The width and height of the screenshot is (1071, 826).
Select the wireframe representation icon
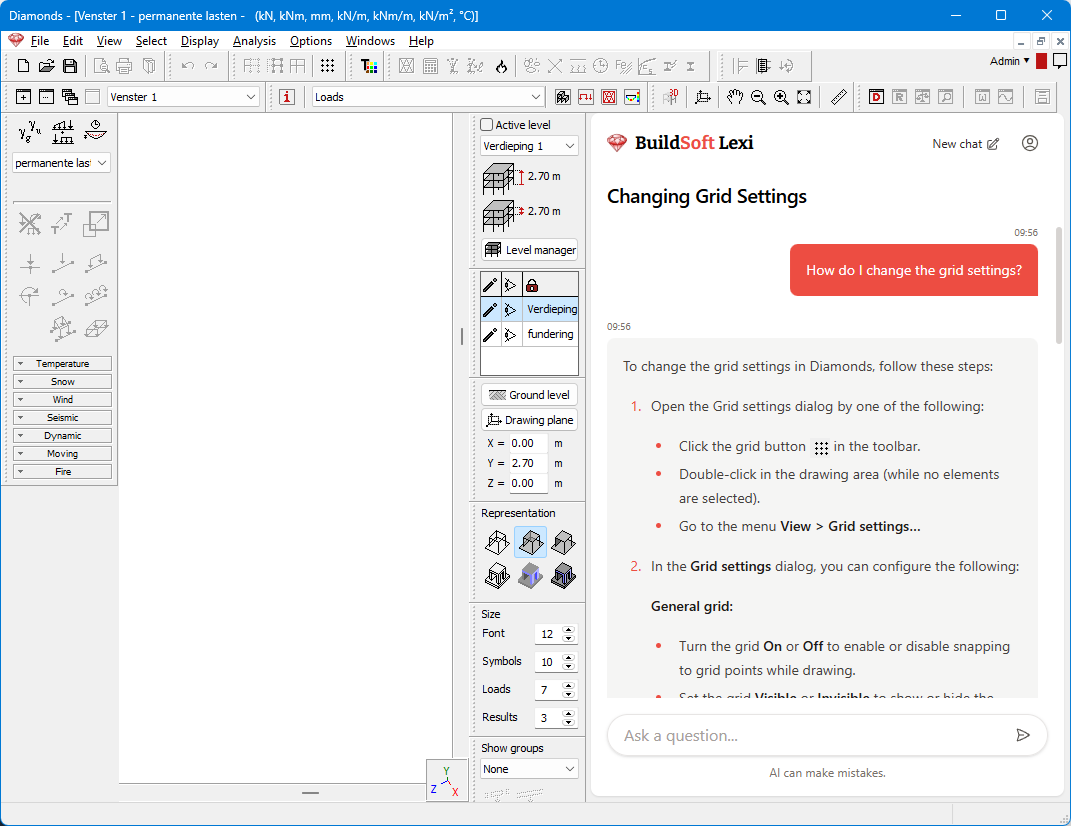click(x=497, y=543)
